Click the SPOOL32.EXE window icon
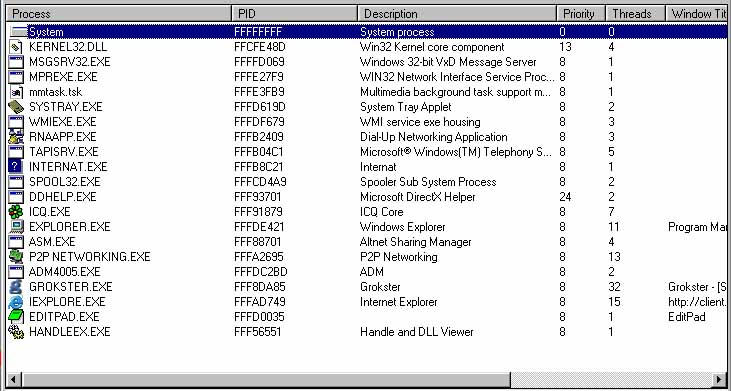731x391 pixels. (x=16, y=181)
